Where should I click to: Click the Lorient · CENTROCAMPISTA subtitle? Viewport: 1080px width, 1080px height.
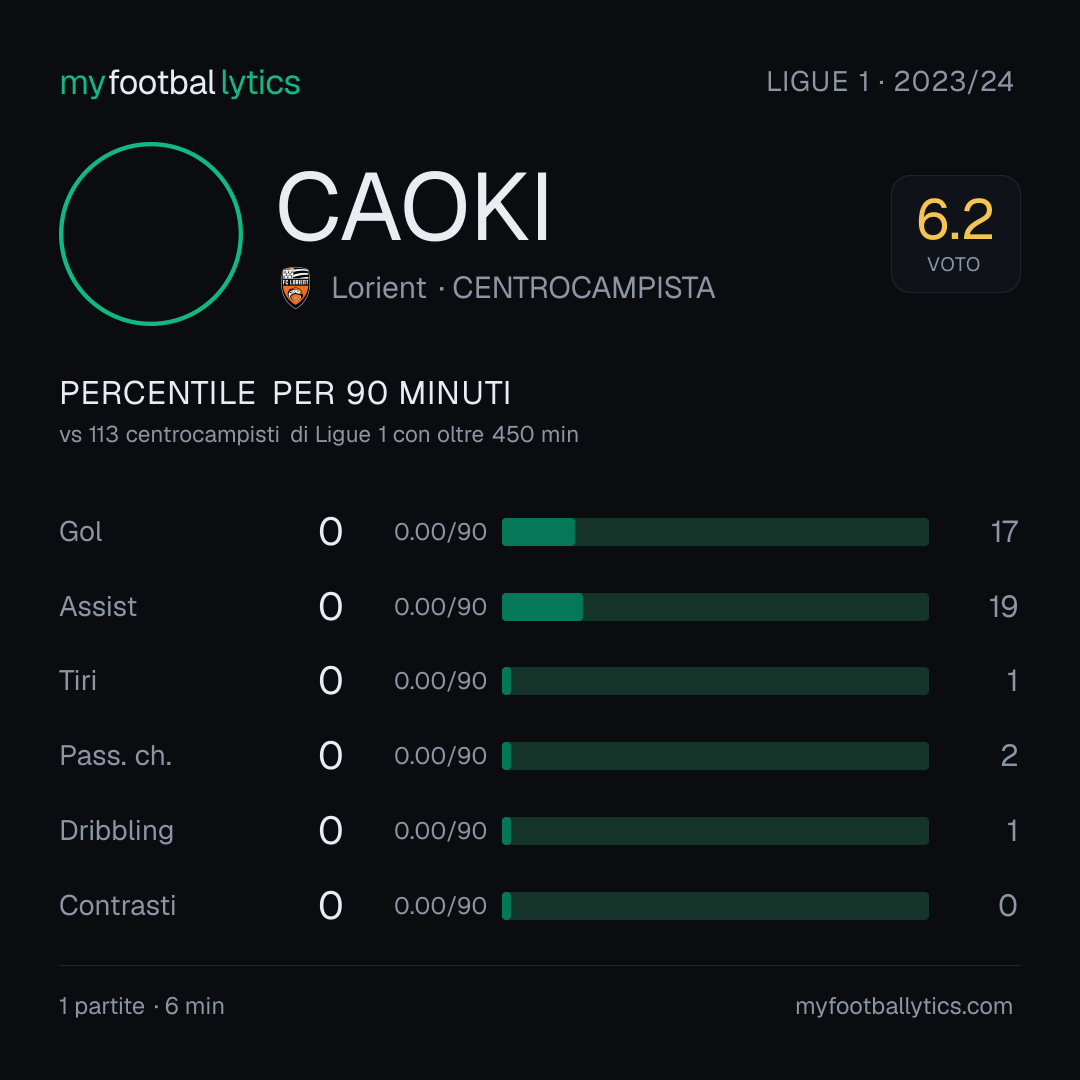tap(523, 288)
